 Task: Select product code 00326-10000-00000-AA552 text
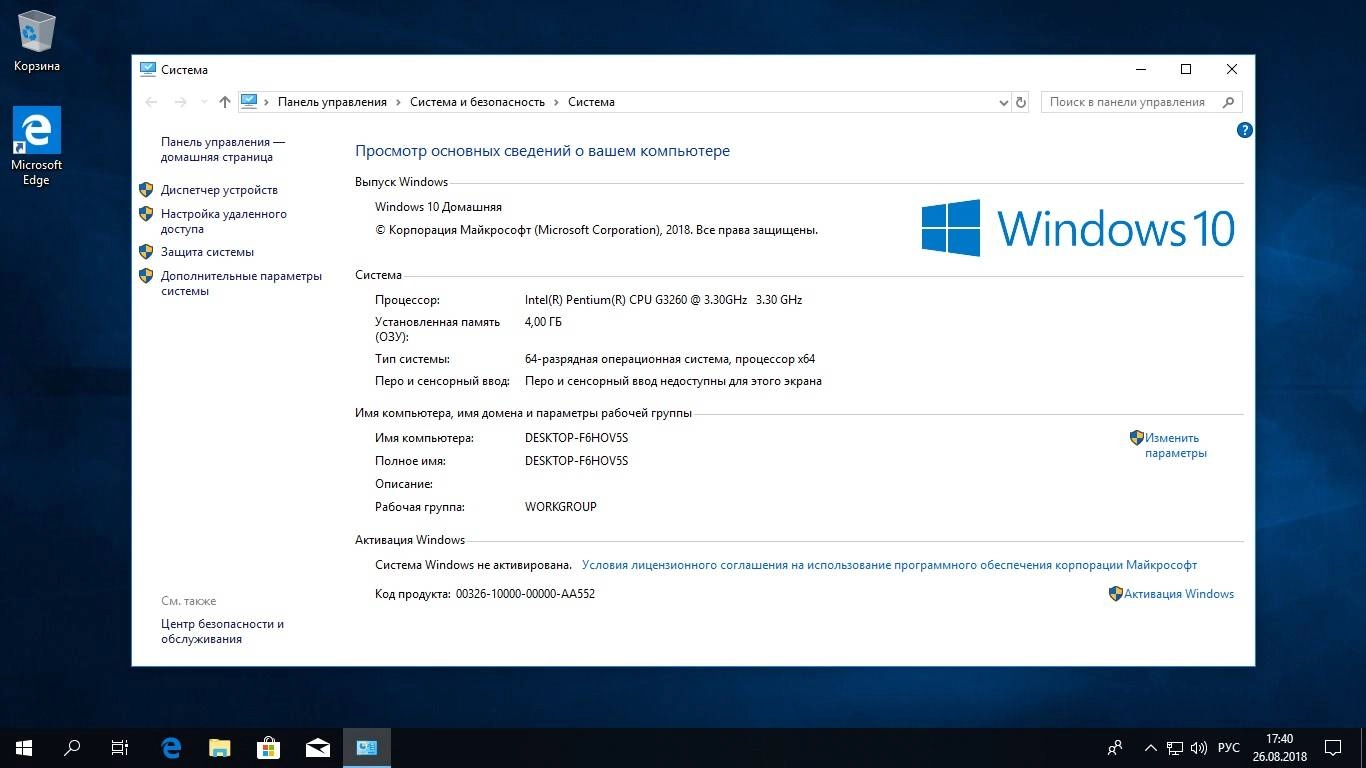525,594
